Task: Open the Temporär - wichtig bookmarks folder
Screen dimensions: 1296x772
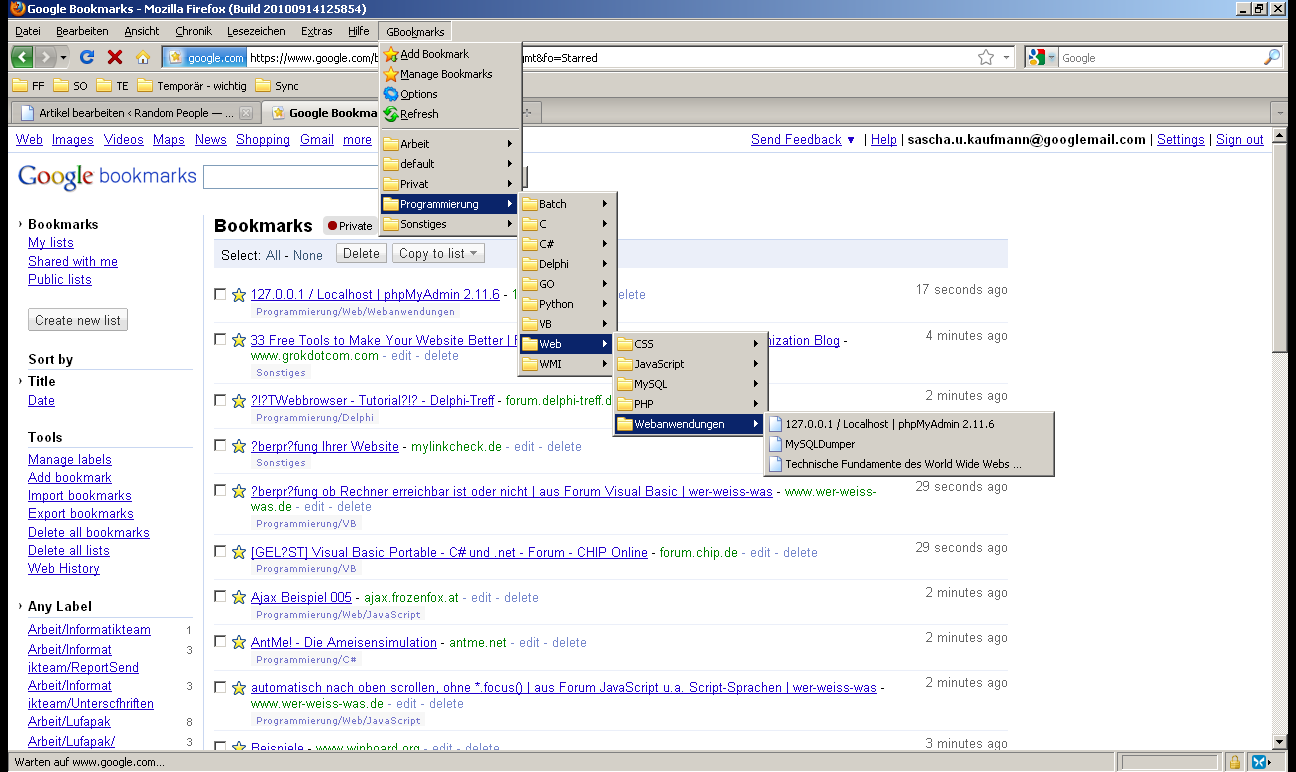Action: 192,86
